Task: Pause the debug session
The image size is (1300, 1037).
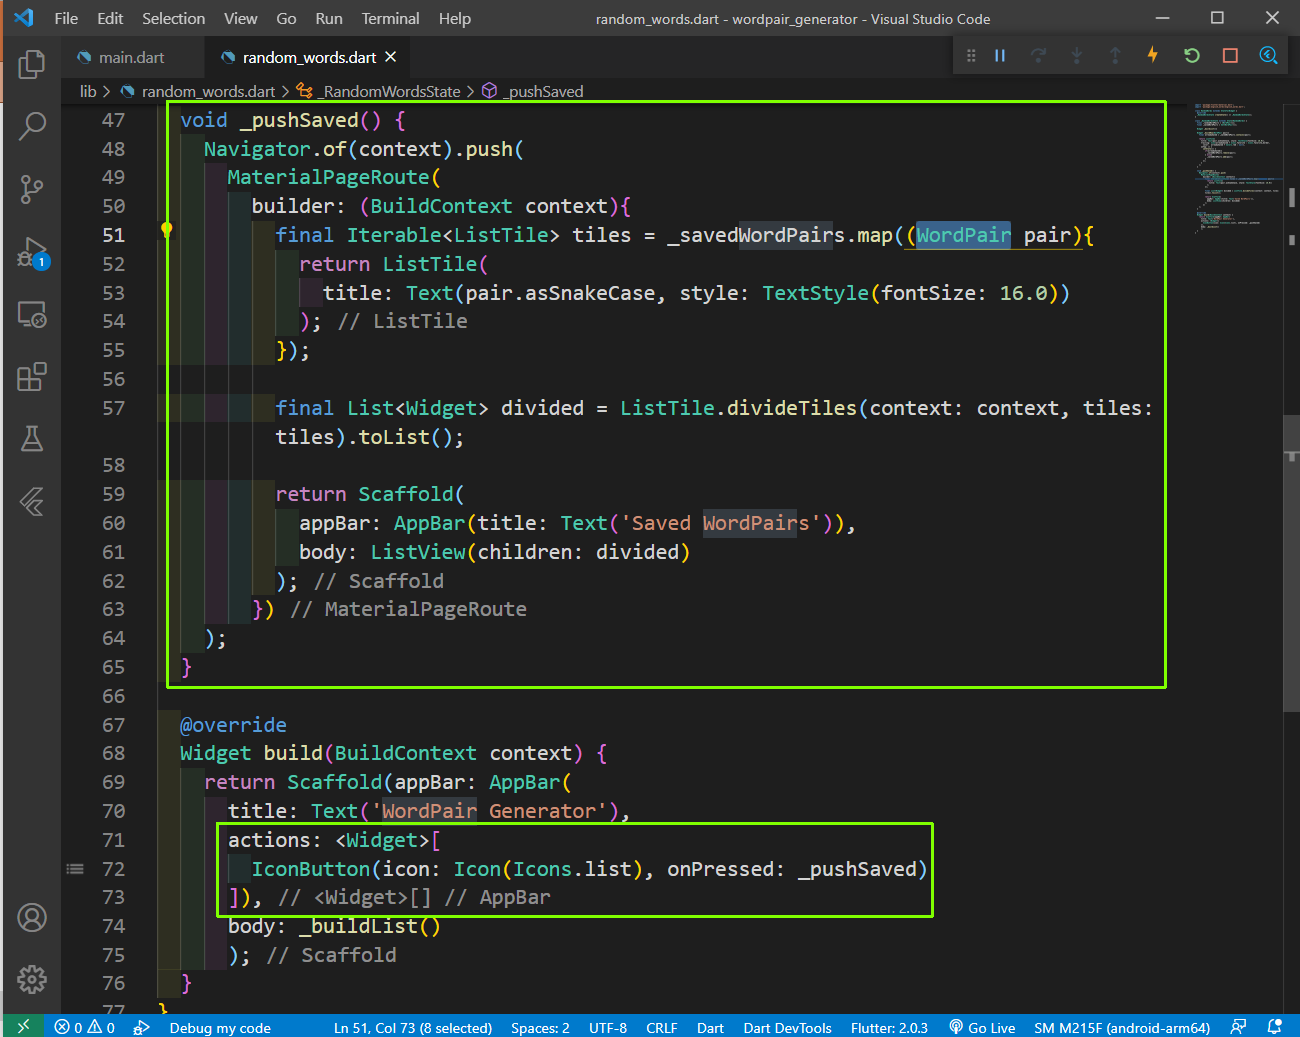Action: tap(1000, 56)
